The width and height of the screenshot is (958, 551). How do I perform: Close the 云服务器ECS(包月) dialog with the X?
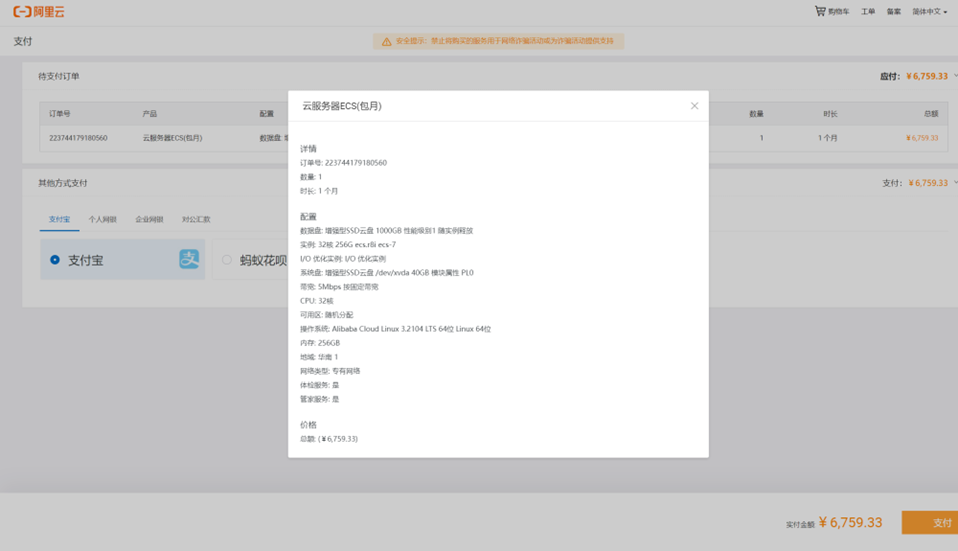point(694,106)
